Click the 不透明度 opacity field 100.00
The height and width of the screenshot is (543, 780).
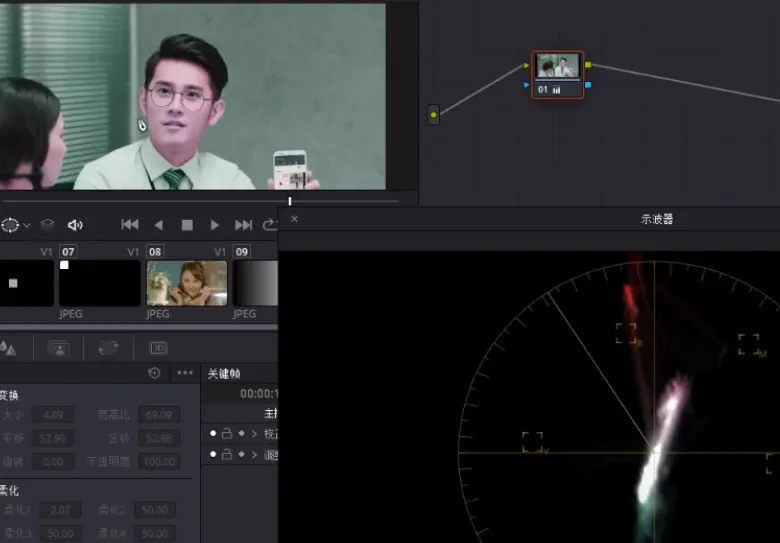159,461
